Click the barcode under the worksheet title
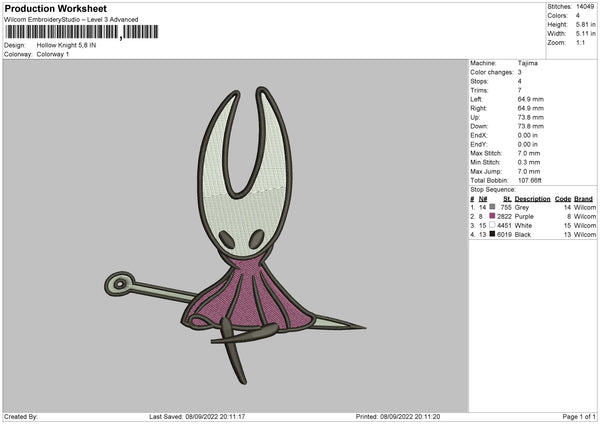Image resolution: width=600 pixels, height=424 pixels. 82,32
